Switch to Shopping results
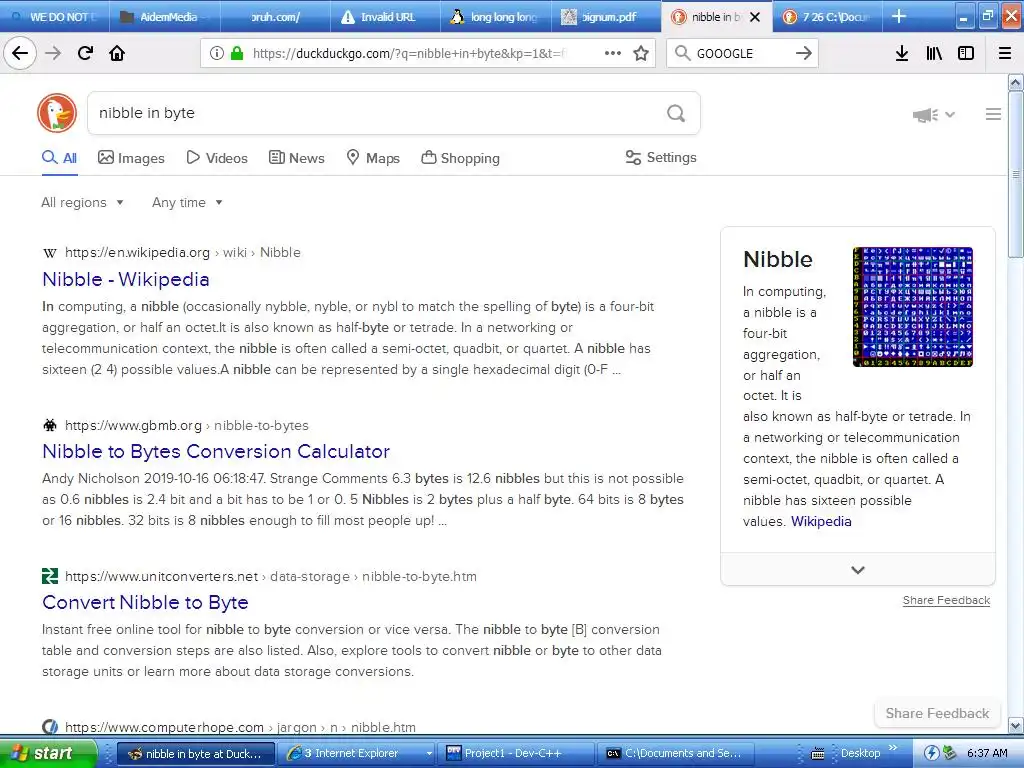1024x768 pixels. (x=460, y=158)
